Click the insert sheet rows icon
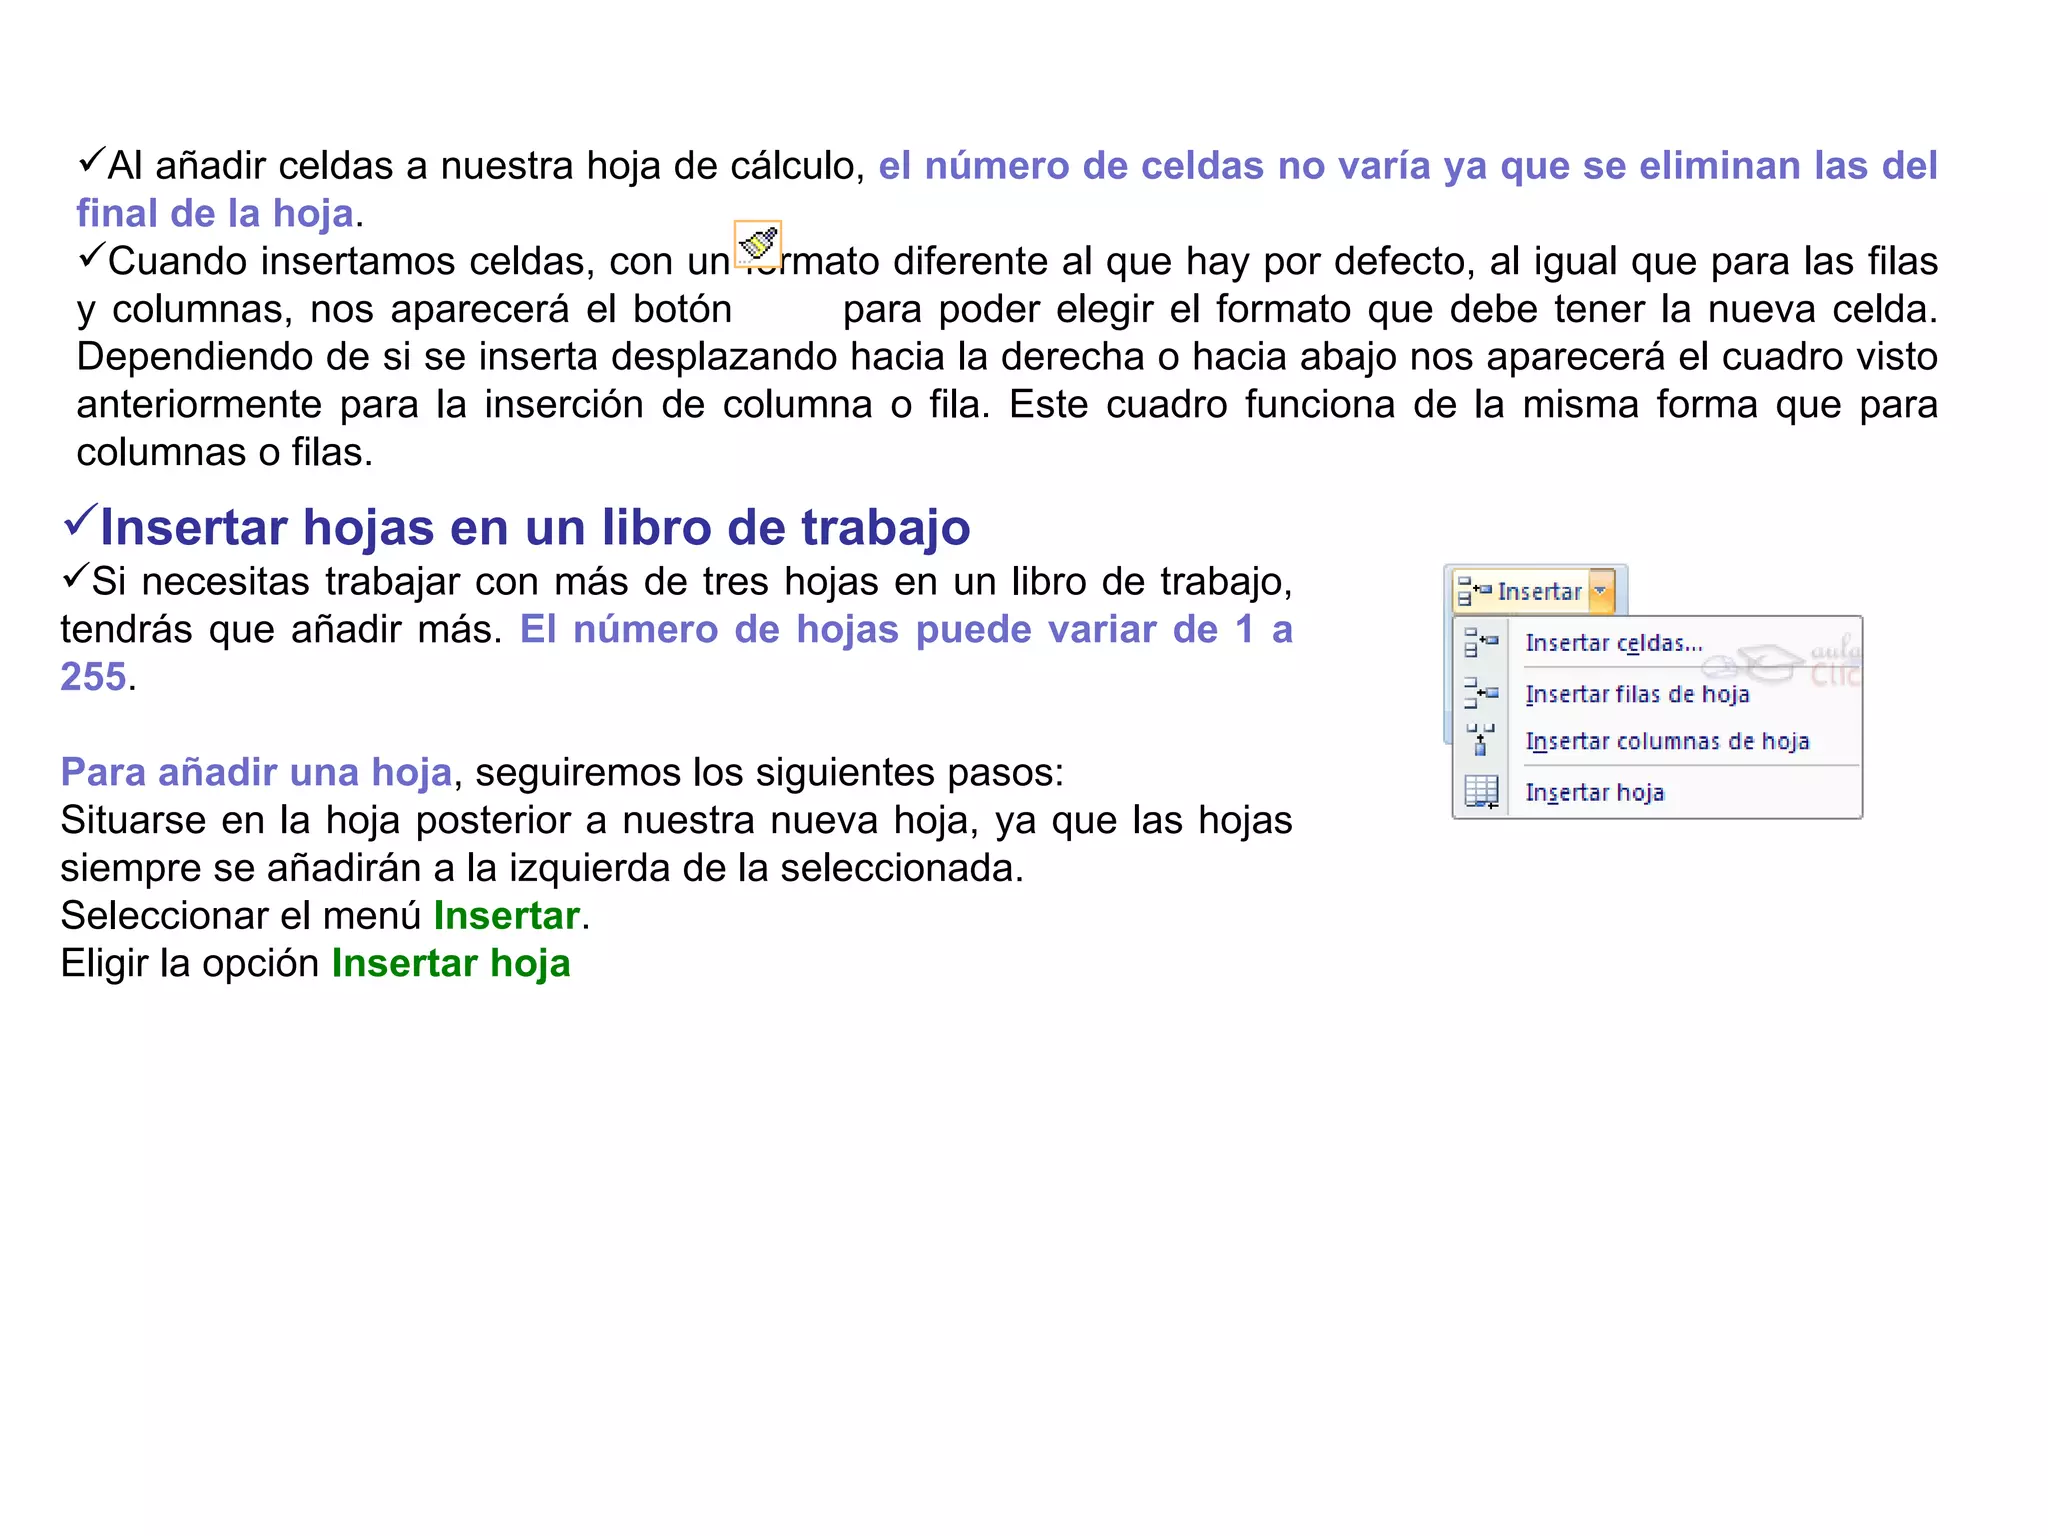This screenshot has width=2048, height=1536. [x=1481, y=692]
